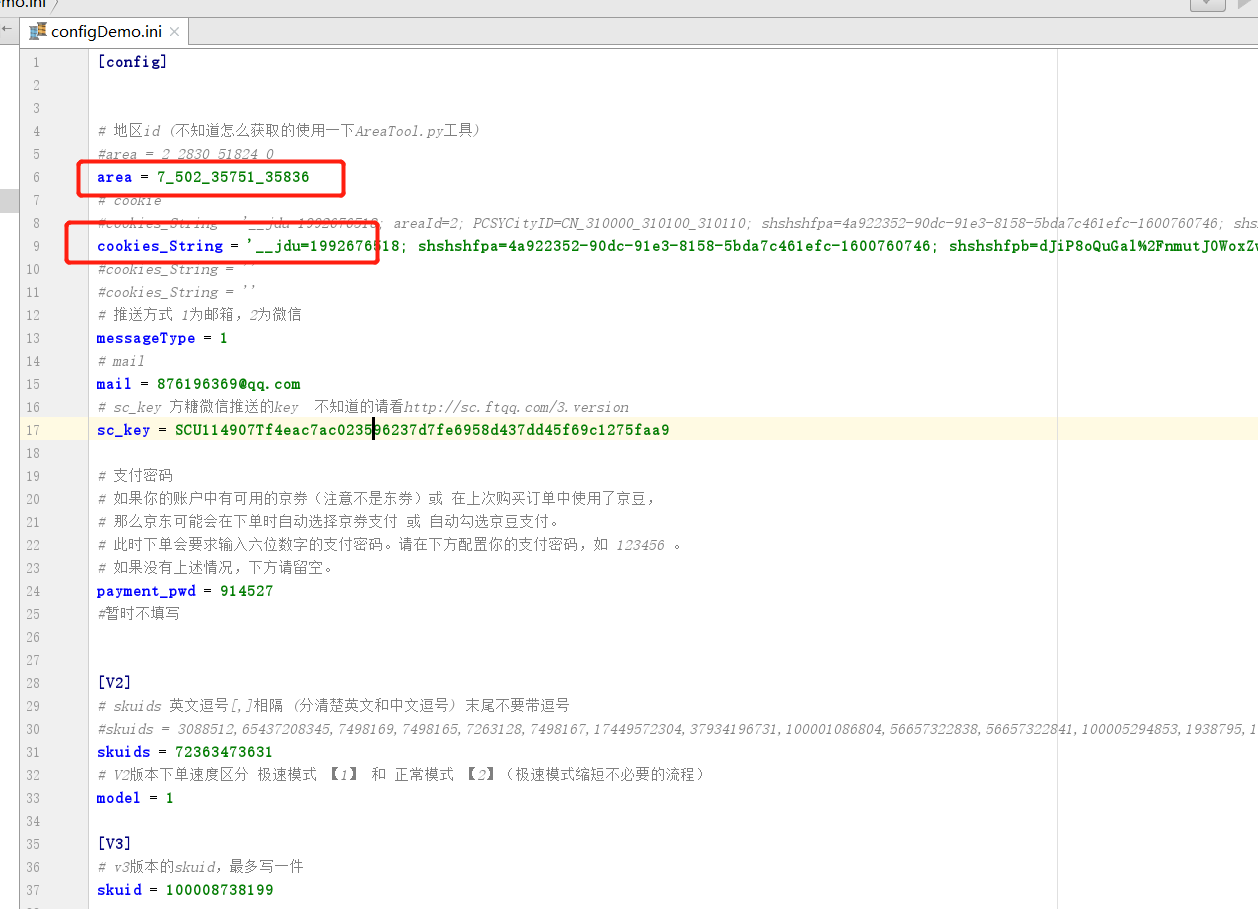Click the skuids value 72363473631
The width and height of the screenshot is (1258, 909).
coord(224,752)
